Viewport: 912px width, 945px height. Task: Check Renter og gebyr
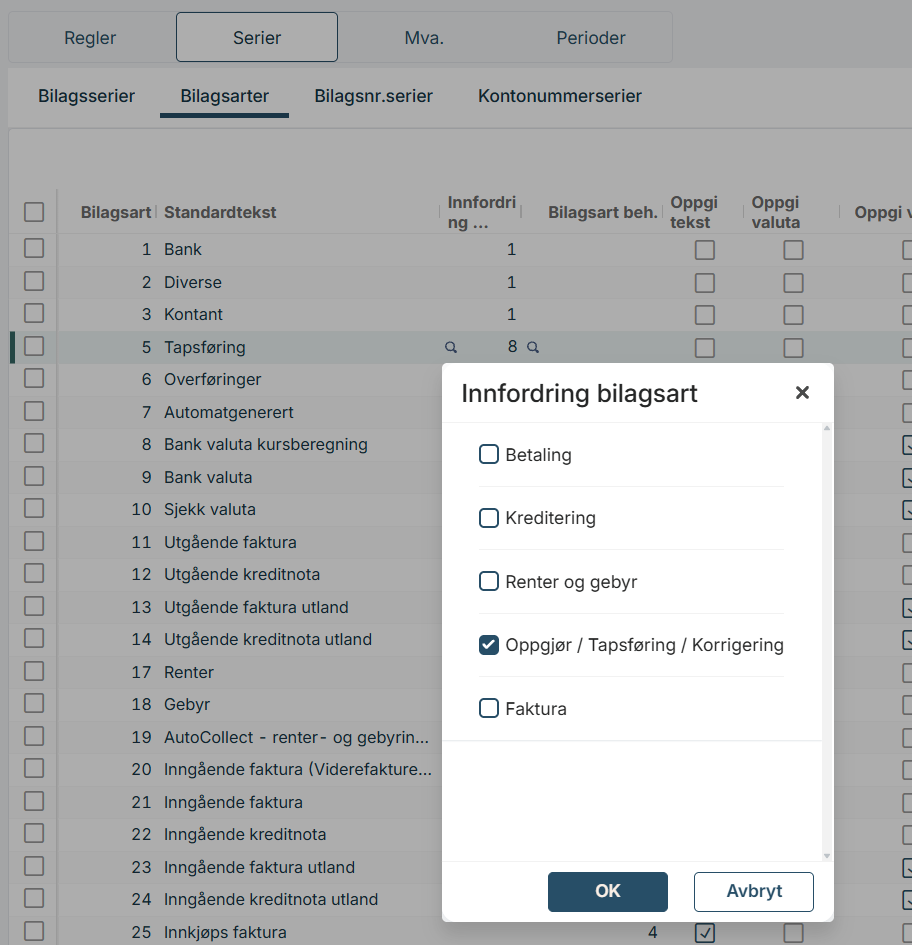pos(489,581)
